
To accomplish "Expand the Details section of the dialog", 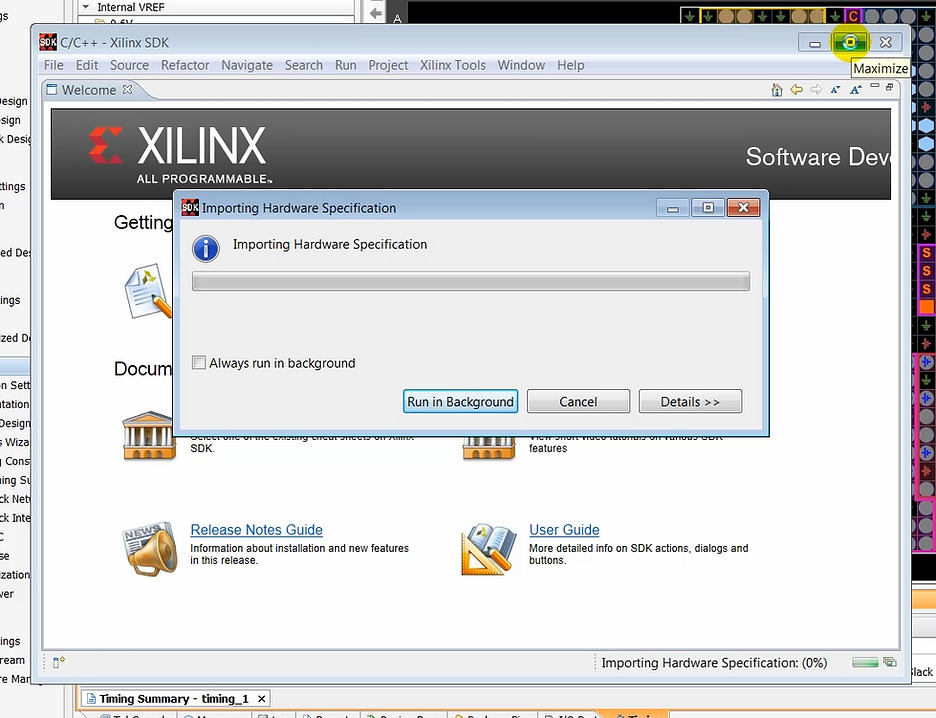I will coord(690,401).
